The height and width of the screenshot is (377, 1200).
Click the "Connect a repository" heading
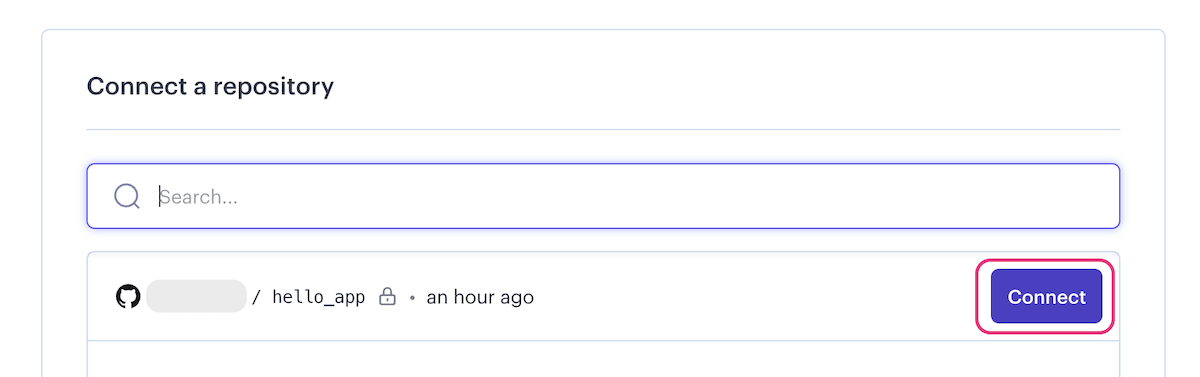coord(210,86)
